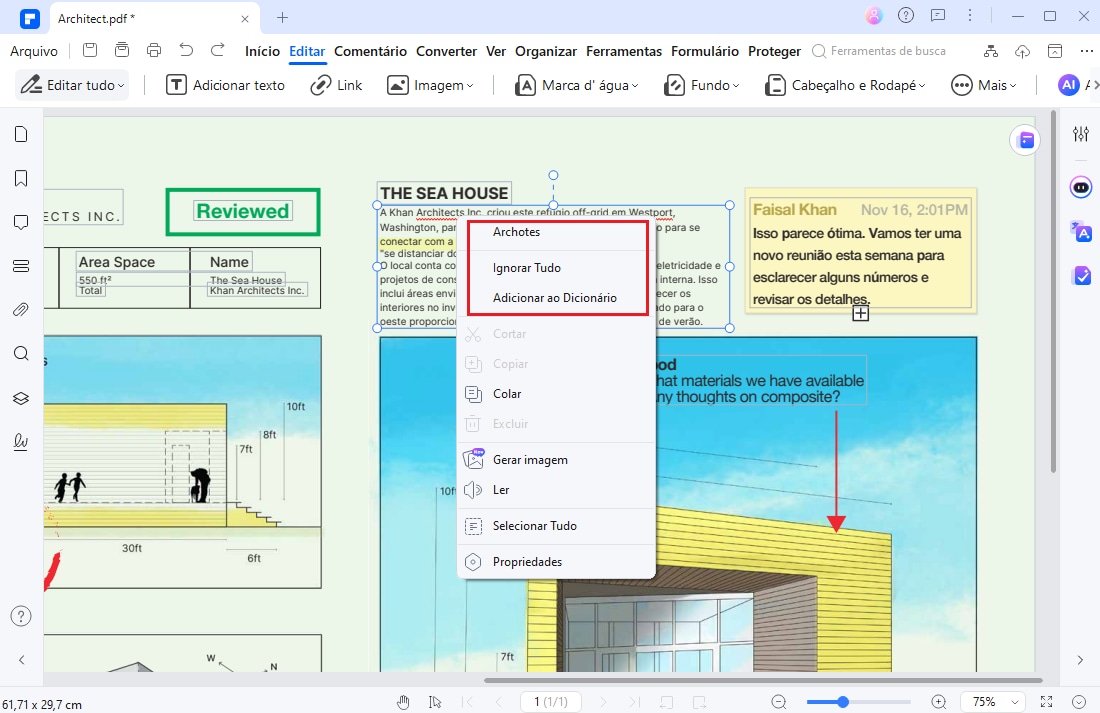Screen dimensions: 1100x713
Task: Click the horizontal scrollbar
Action: pyautogui.click(x=763, y=680)
